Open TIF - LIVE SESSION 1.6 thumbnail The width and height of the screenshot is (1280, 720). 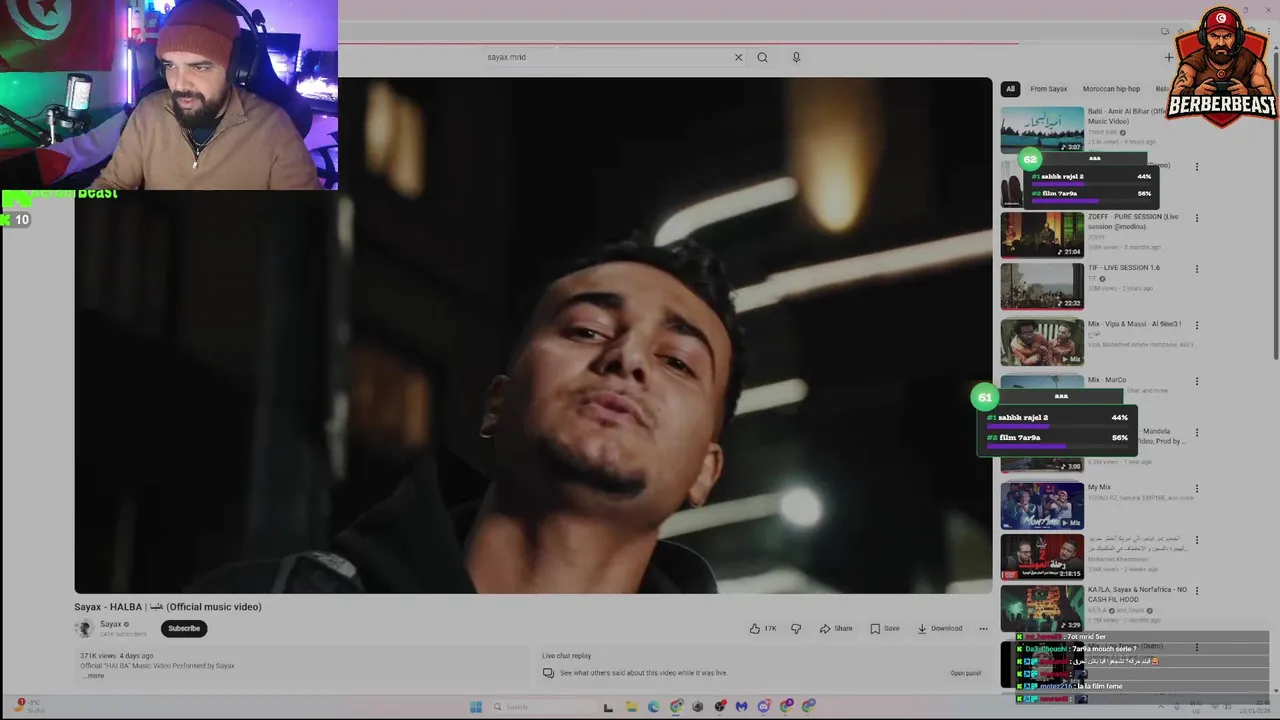point(1042,287)
